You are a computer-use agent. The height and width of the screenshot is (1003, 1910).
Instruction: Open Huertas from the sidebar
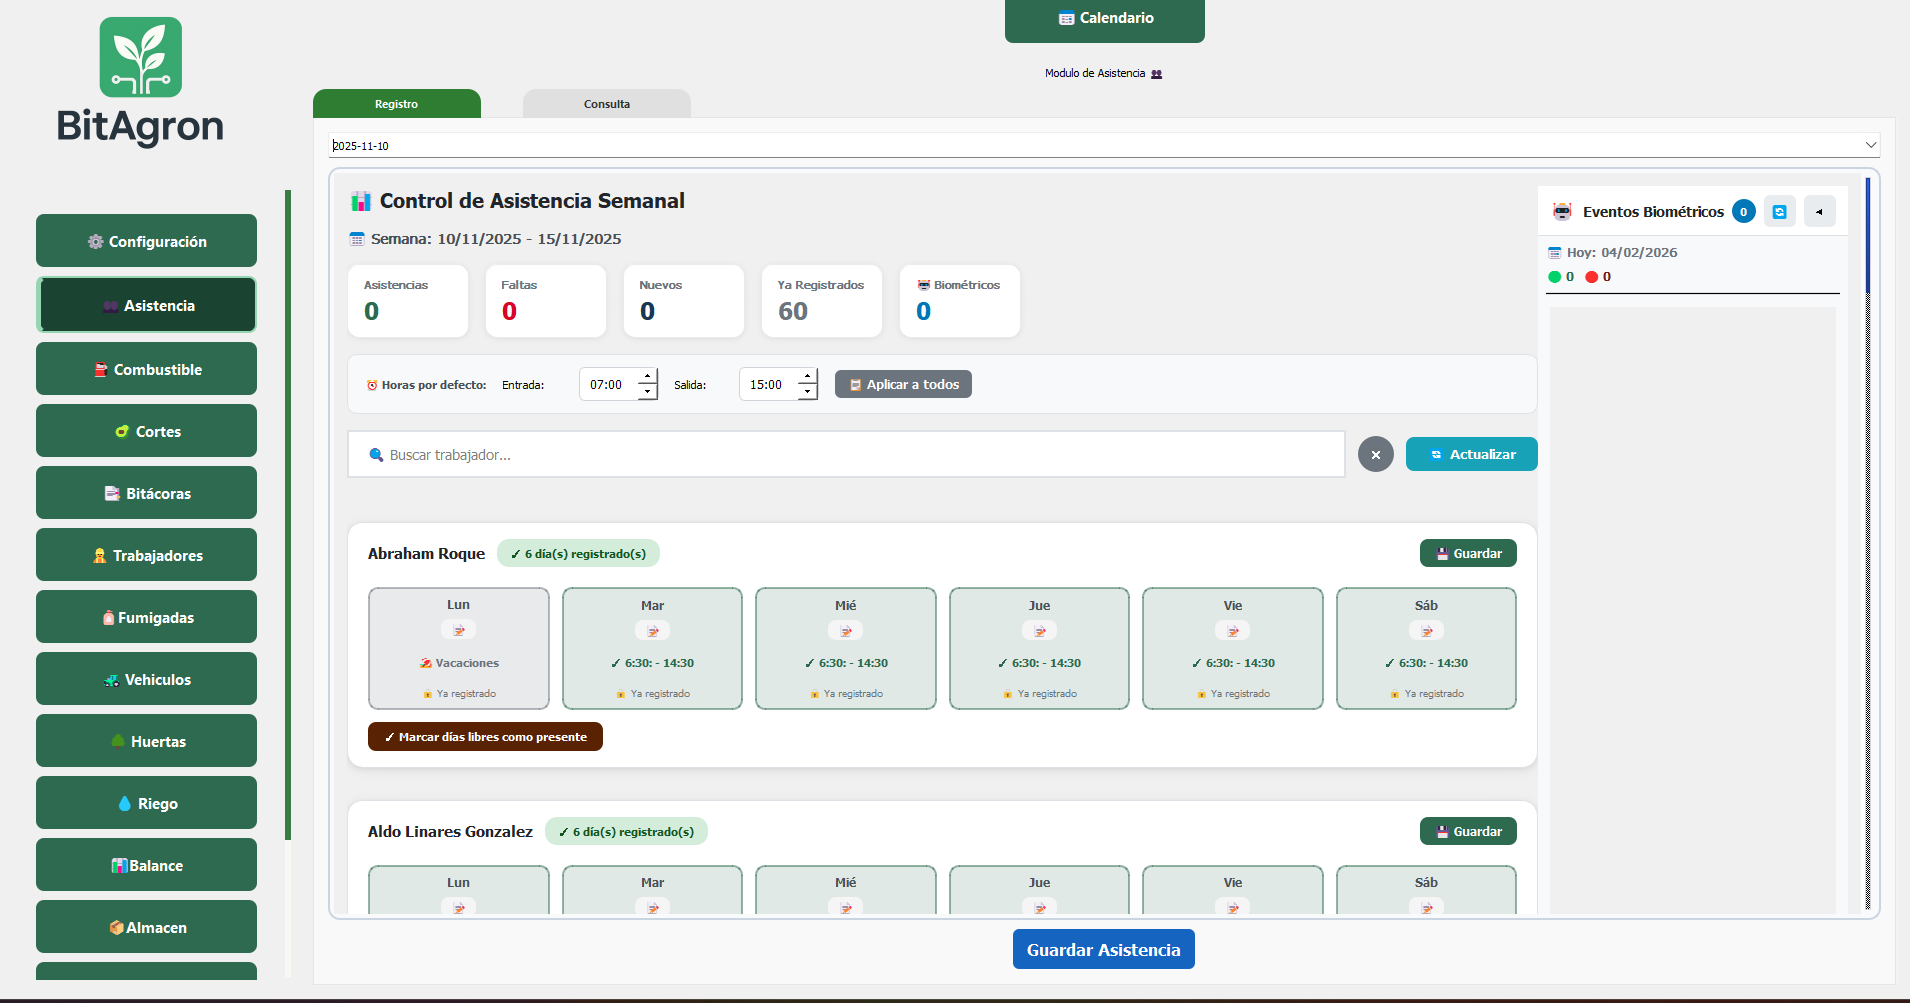146,741
